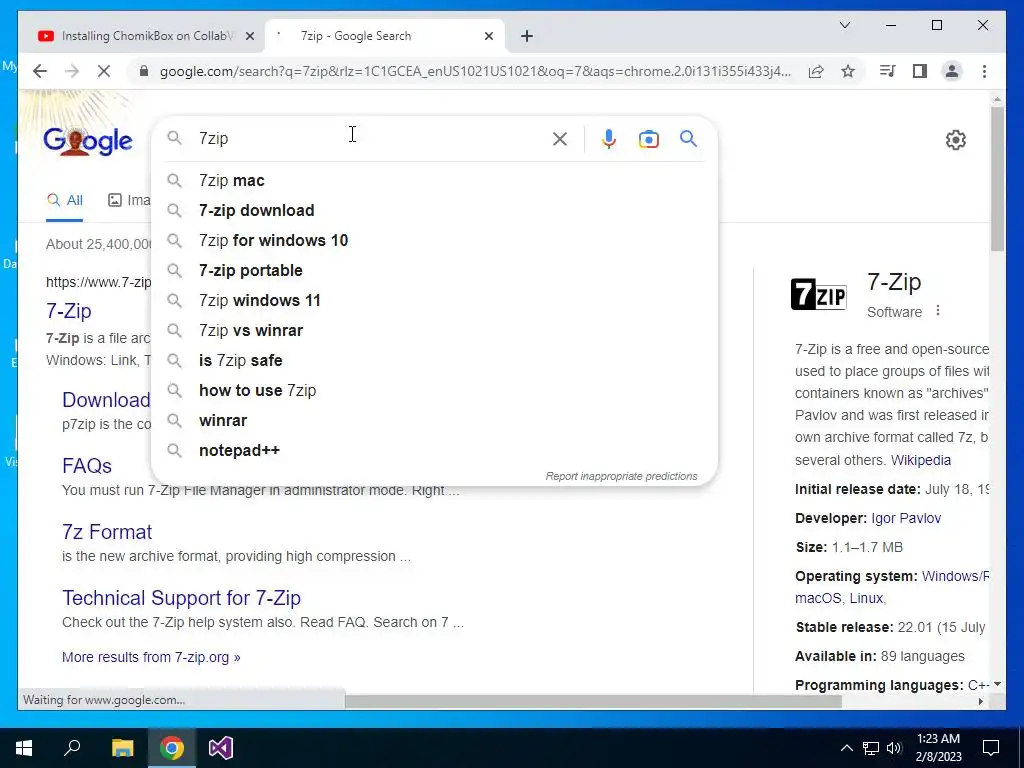Image resolution: width=1024 pixels, height=768 pixels.
Task: Select the 7zip Google Search tab
Action: 384,36
